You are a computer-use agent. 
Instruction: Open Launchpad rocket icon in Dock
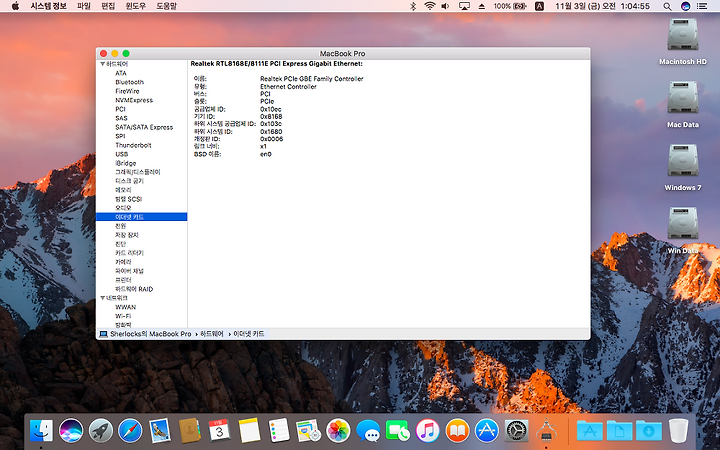[x=101, y=431]
